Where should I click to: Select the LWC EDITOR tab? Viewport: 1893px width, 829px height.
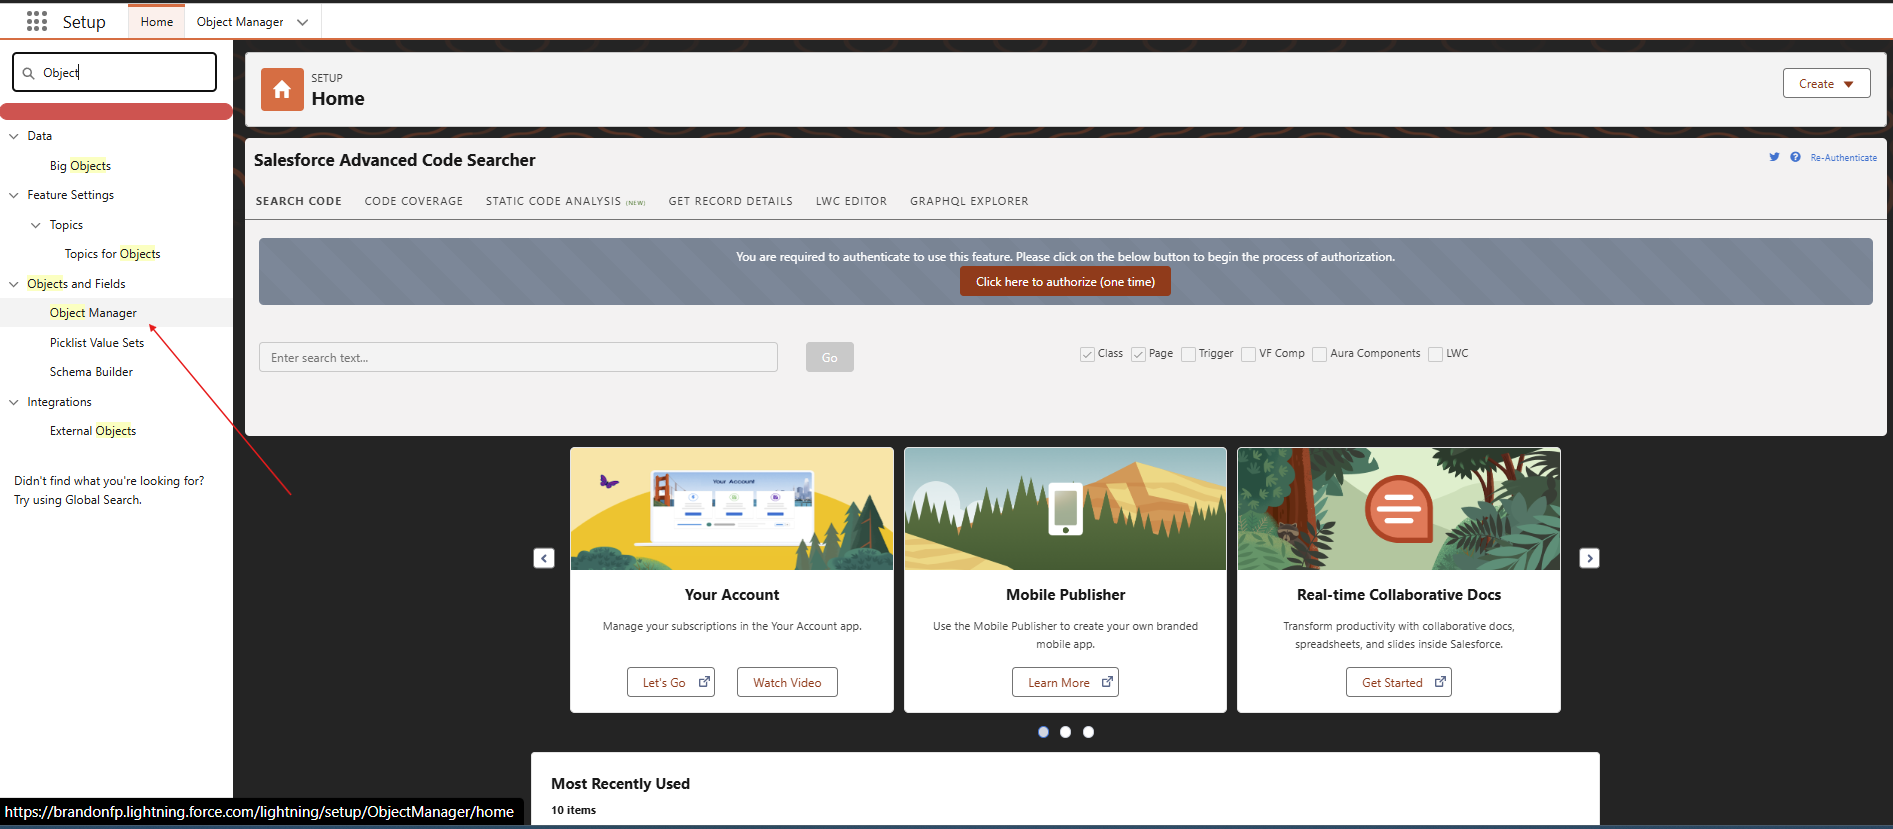click(x=851, y=201)
